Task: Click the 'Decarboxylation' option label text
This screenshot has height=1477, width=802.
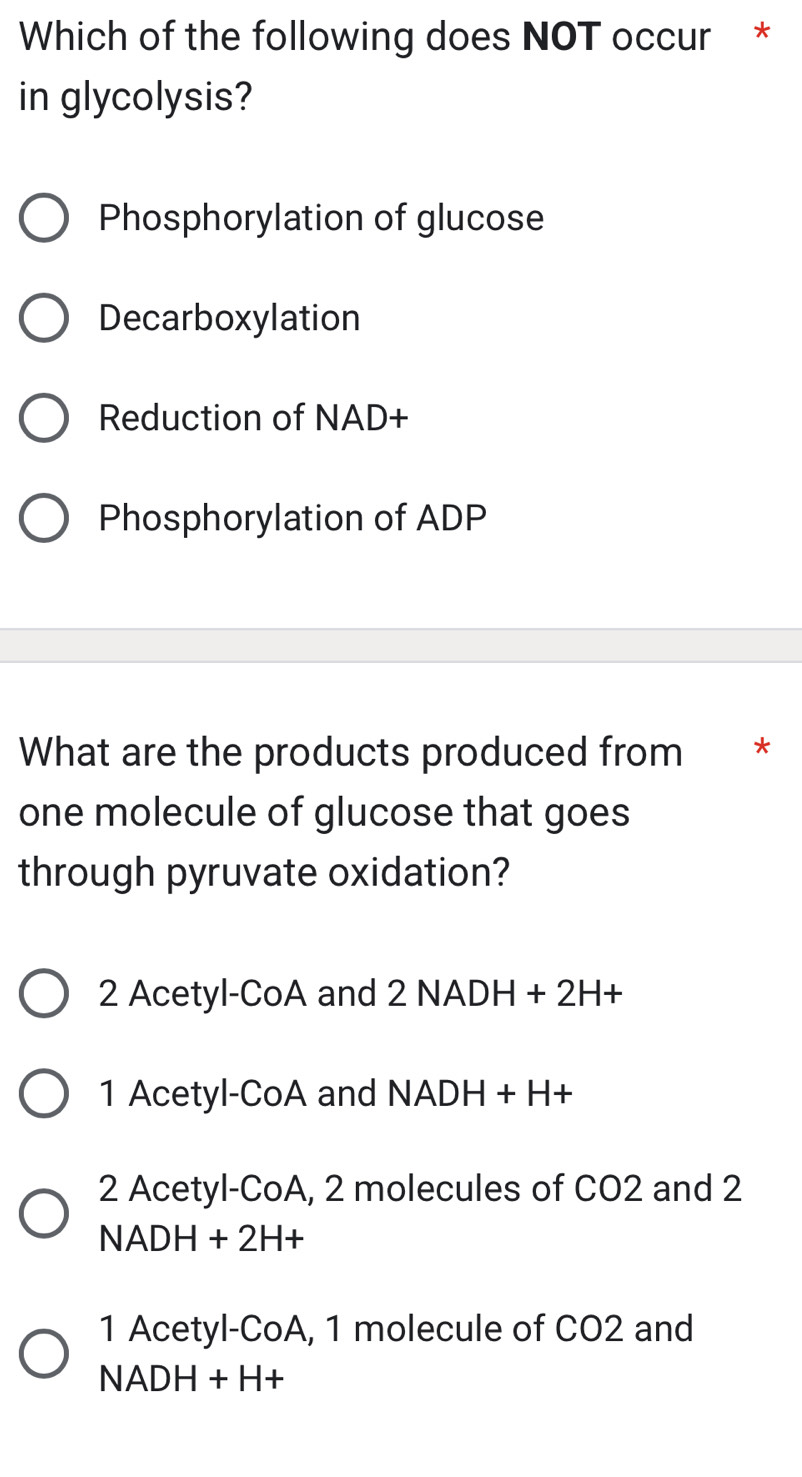Action: click(229, 317)
